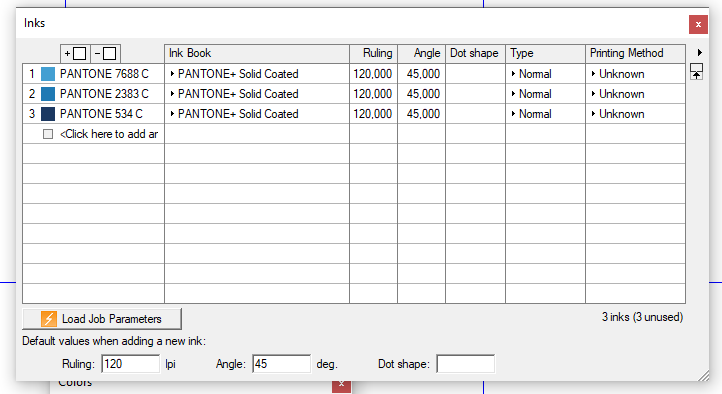Image resolution: width=722 pixels, height=394 pixels.
Task: Click the Ruling column header
Action: coord(373,53)
